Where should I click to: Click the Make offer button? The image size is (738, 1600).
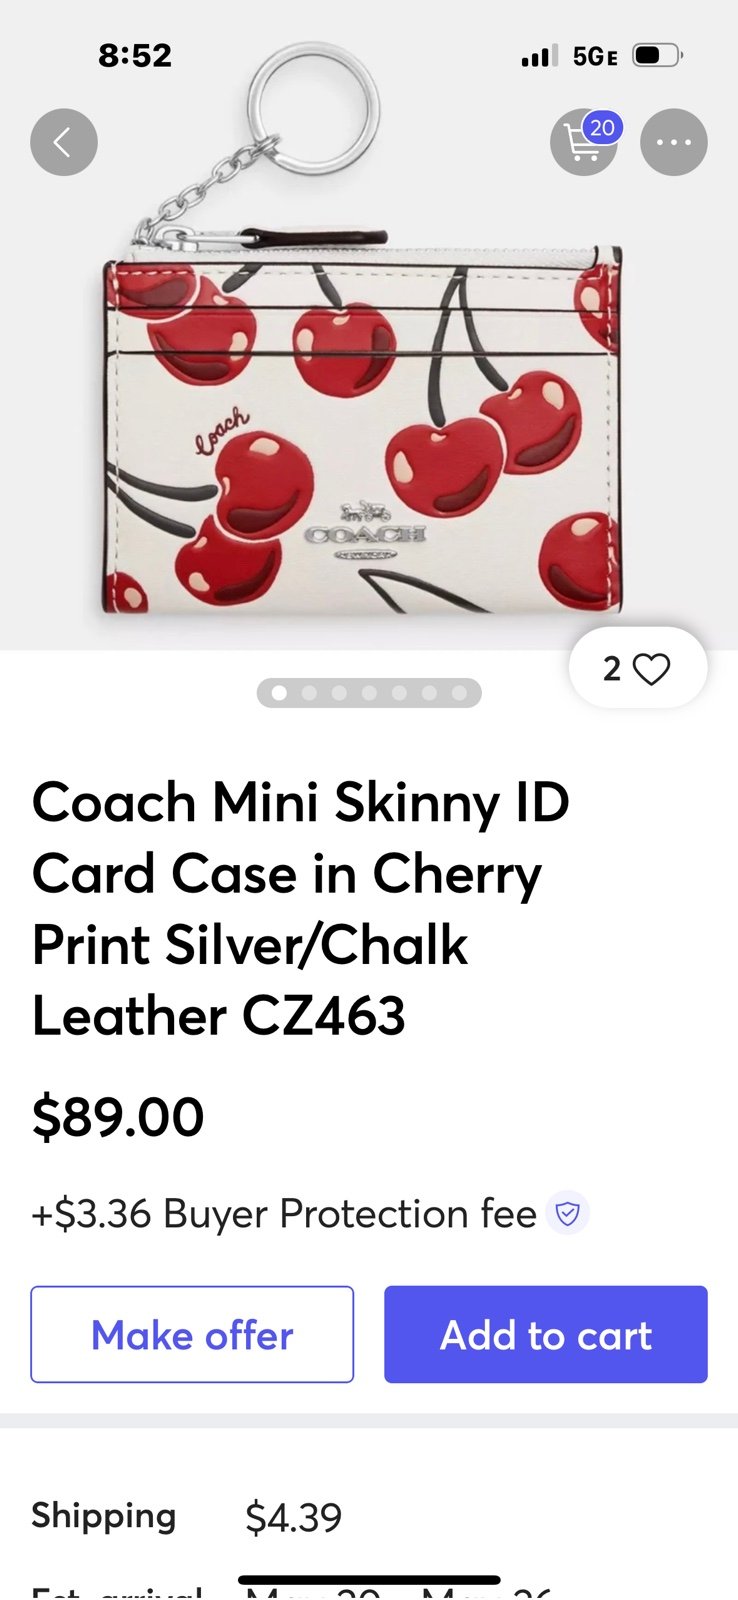(x=192, y=1334)
